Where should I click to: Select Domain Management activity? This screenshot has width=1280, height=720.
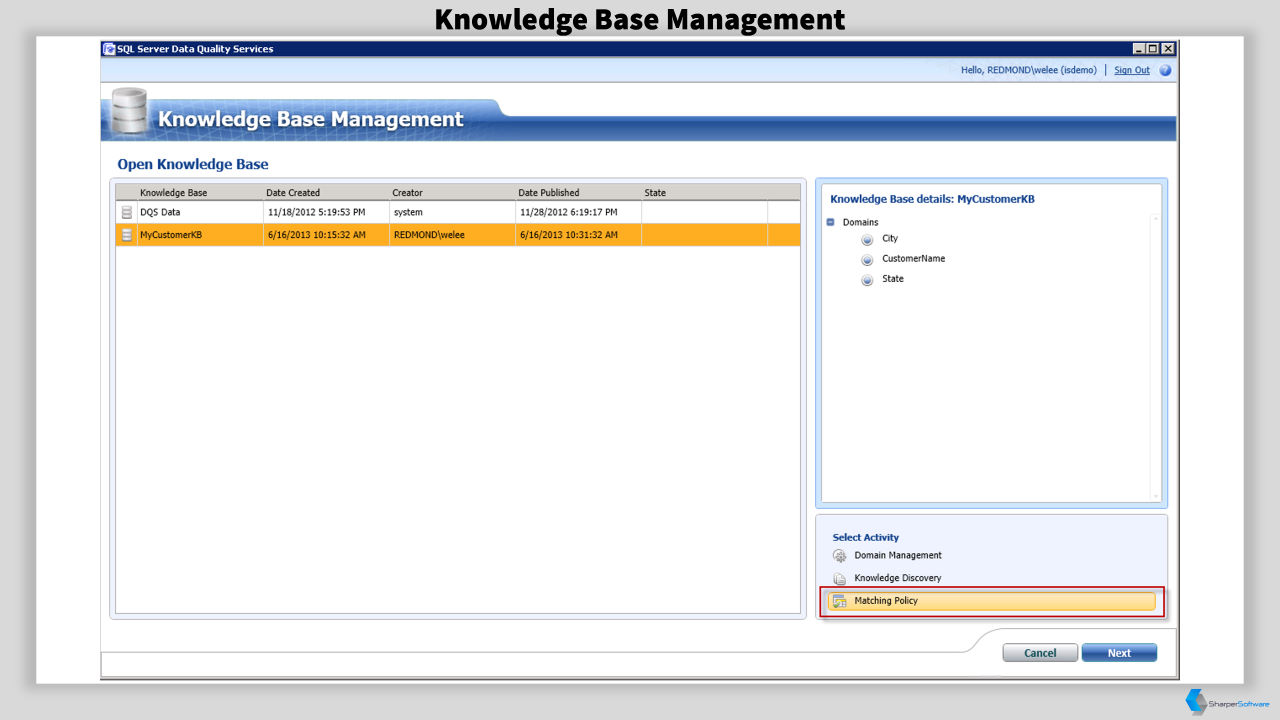point(898,556)
